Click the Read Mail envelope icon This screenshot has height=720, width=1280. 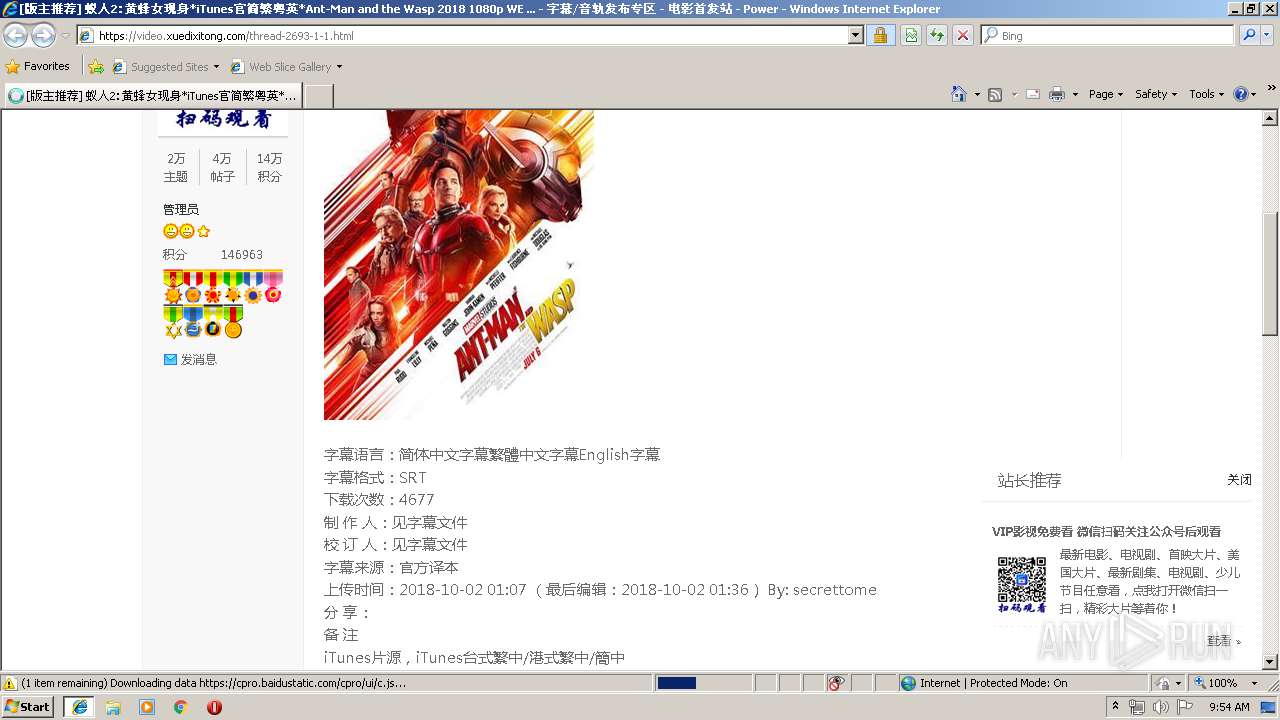tap(1033, 94)
